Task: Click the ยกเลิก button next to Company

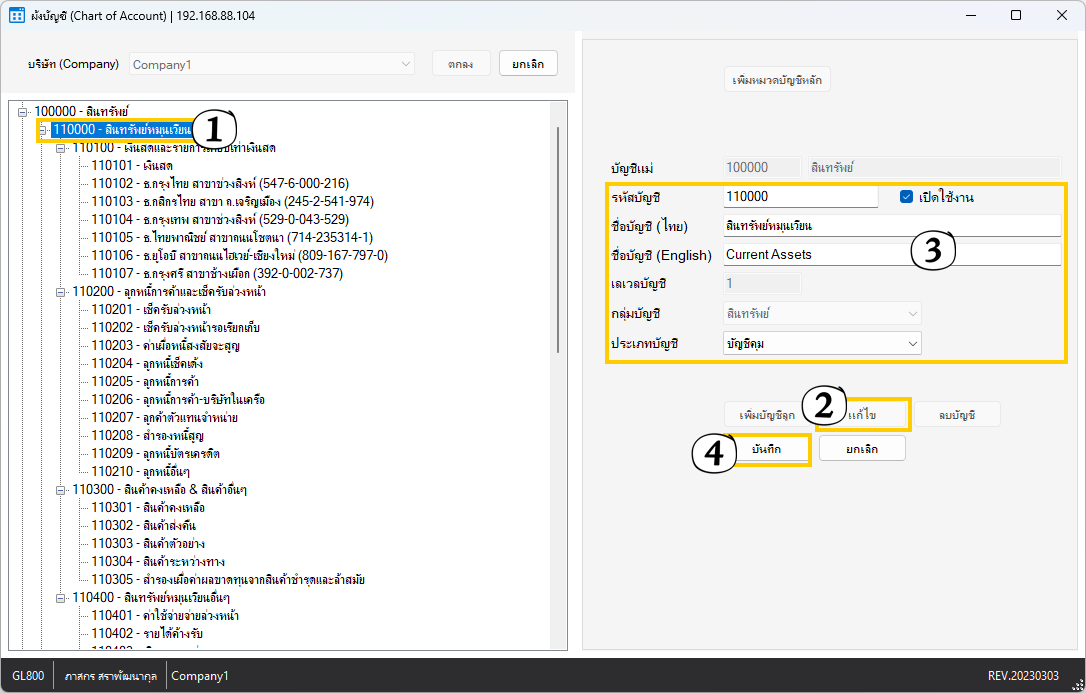Action: (527, 64)
